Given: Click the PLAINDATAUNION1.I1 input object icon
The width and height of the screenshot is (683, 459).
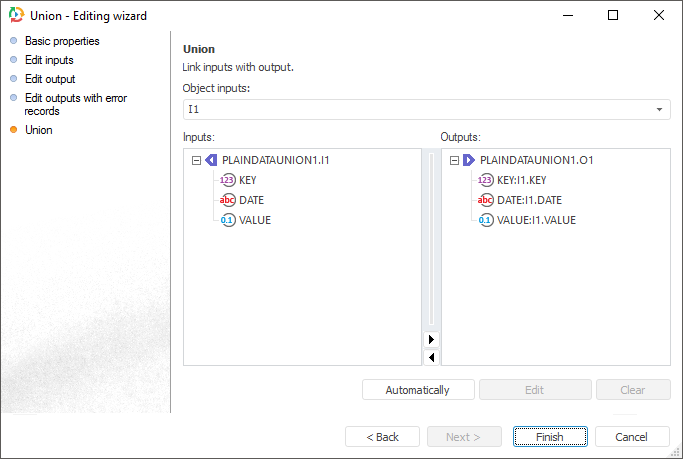Looking at the screenshot, I should coord(211,160).
